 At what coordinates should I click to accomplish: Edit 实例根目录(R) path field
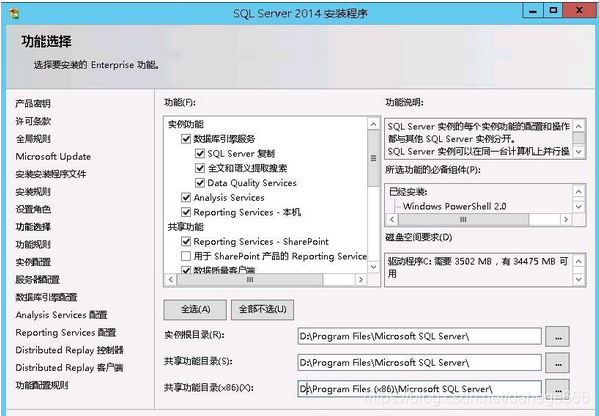pyautogui.click(x=419, y=337)
